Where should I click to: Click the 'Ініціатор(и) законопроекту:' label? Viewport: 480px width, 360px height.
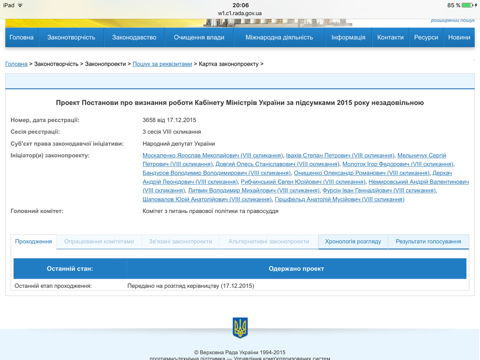pos(50,155)
